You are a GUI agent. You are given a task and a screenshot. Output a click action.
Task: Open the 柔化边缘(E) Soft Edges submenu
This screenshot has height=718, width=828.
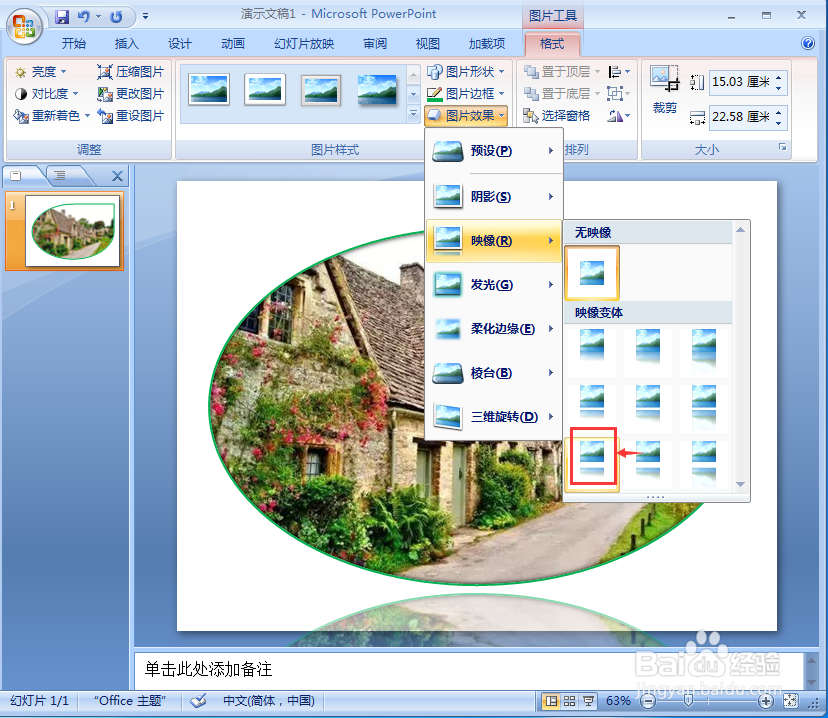(493, 329)
